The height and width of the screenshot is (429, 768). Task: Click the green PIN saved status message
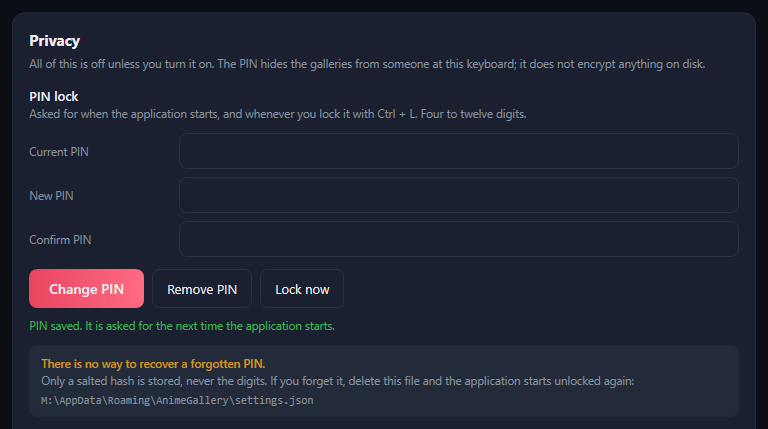(x=182, y=326)
